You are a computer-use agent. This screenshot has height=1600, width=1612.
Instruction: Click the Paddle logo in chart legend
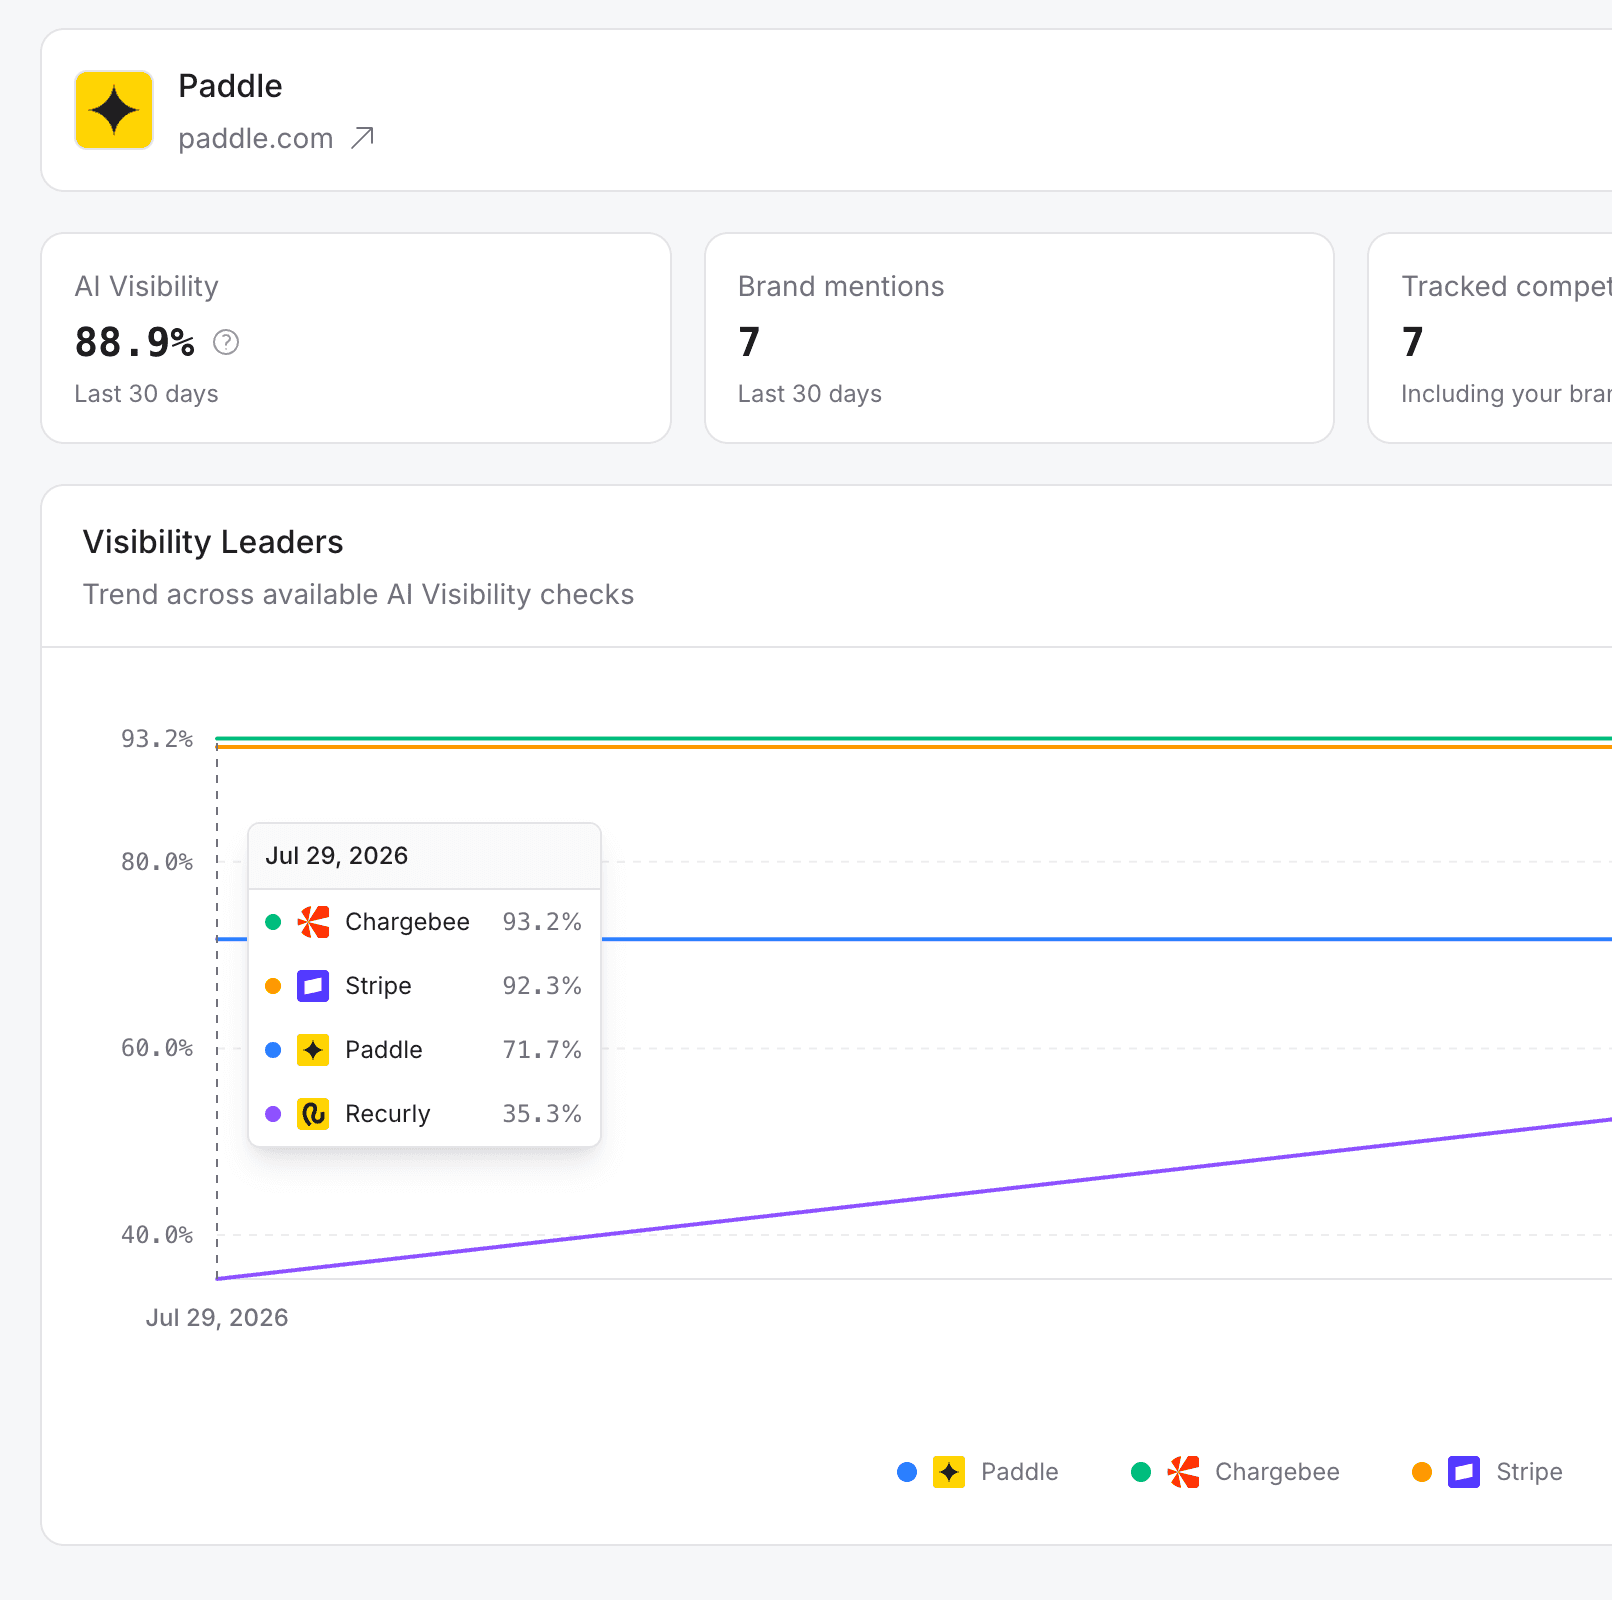coord(949,1472)
